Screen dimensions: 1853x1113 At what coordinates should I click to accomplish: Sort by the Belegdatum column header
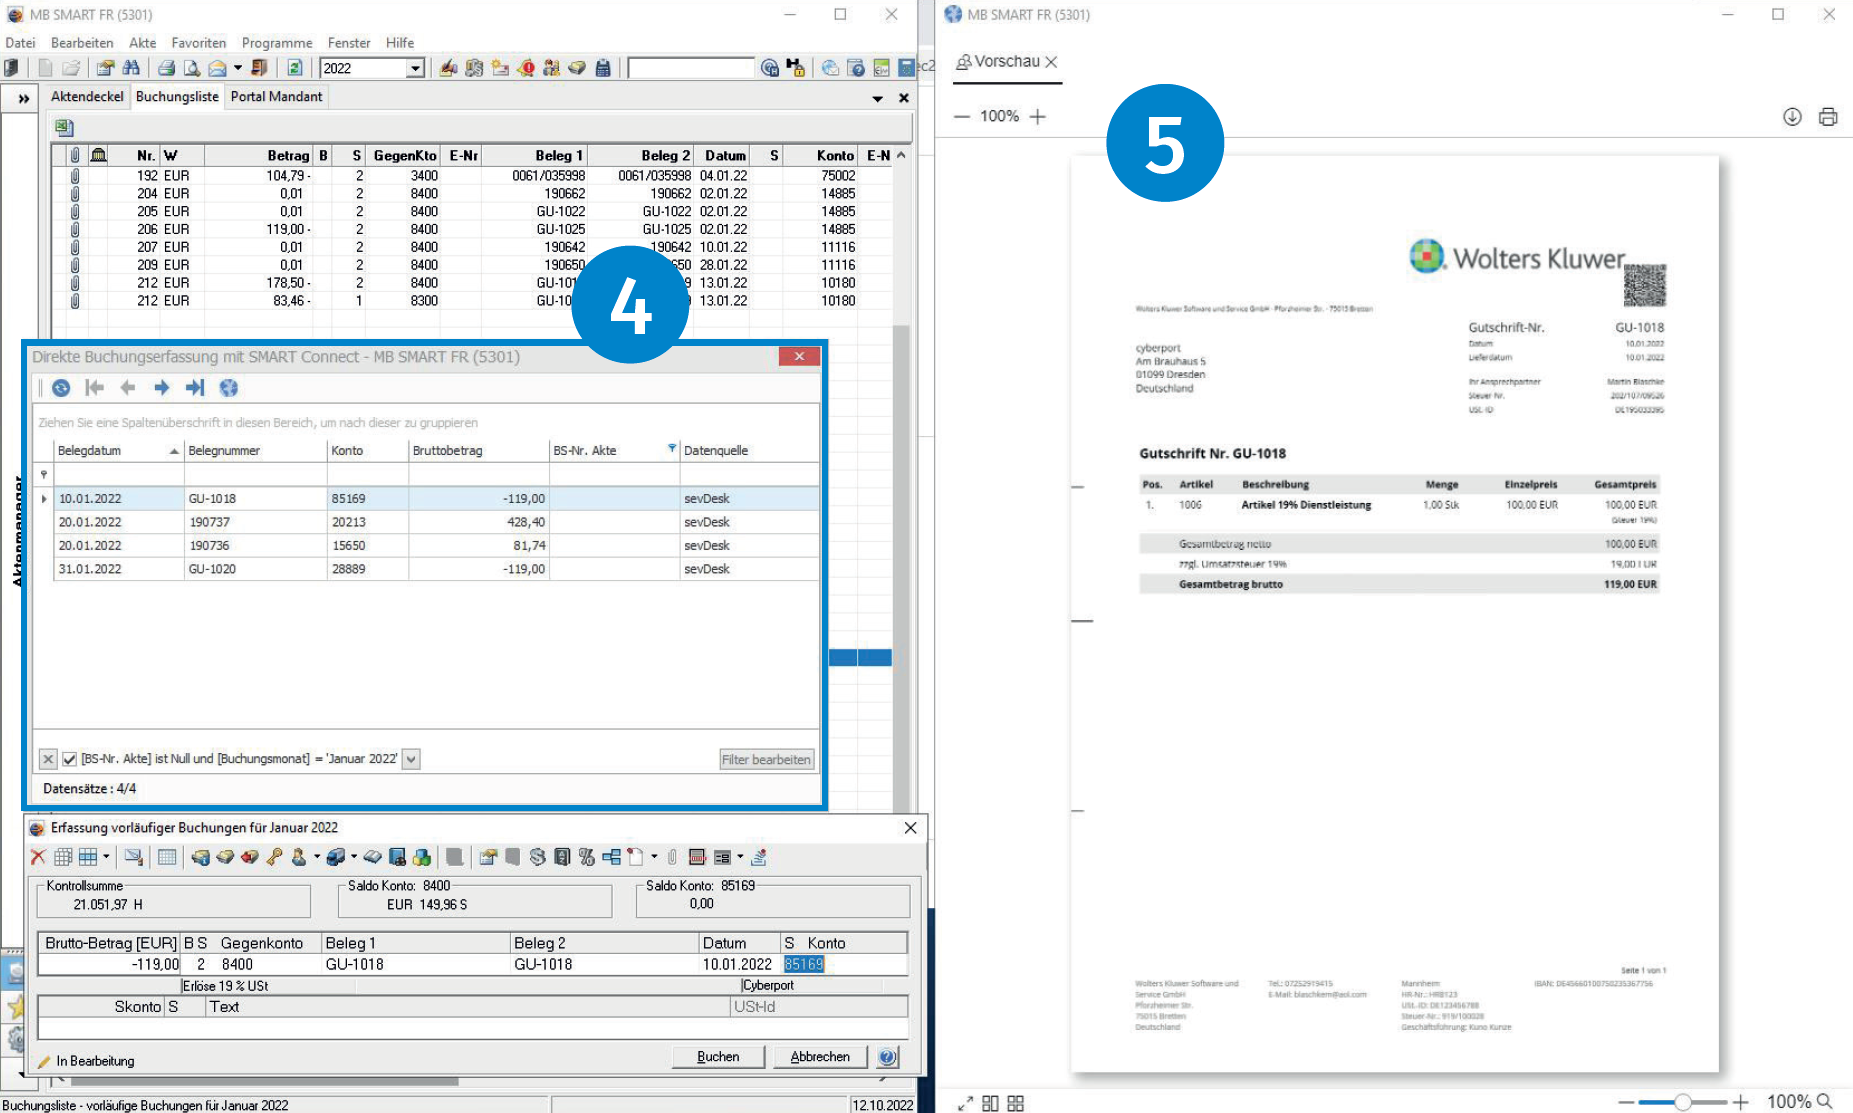118,451
